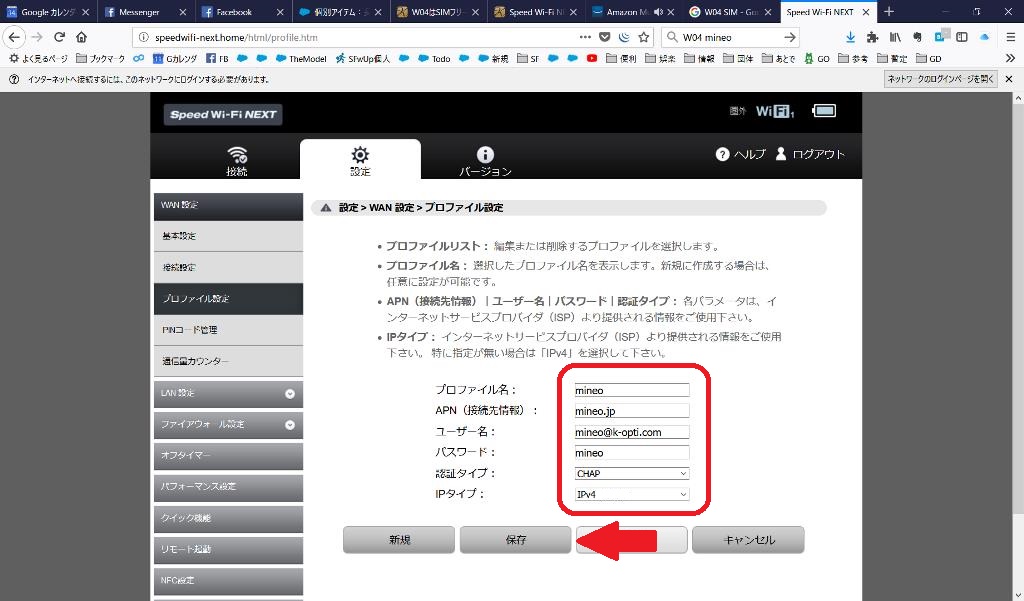The width and height of the screenshot is (1024, 601).
Task: Go back to the previous page
Action: point(14,37)
